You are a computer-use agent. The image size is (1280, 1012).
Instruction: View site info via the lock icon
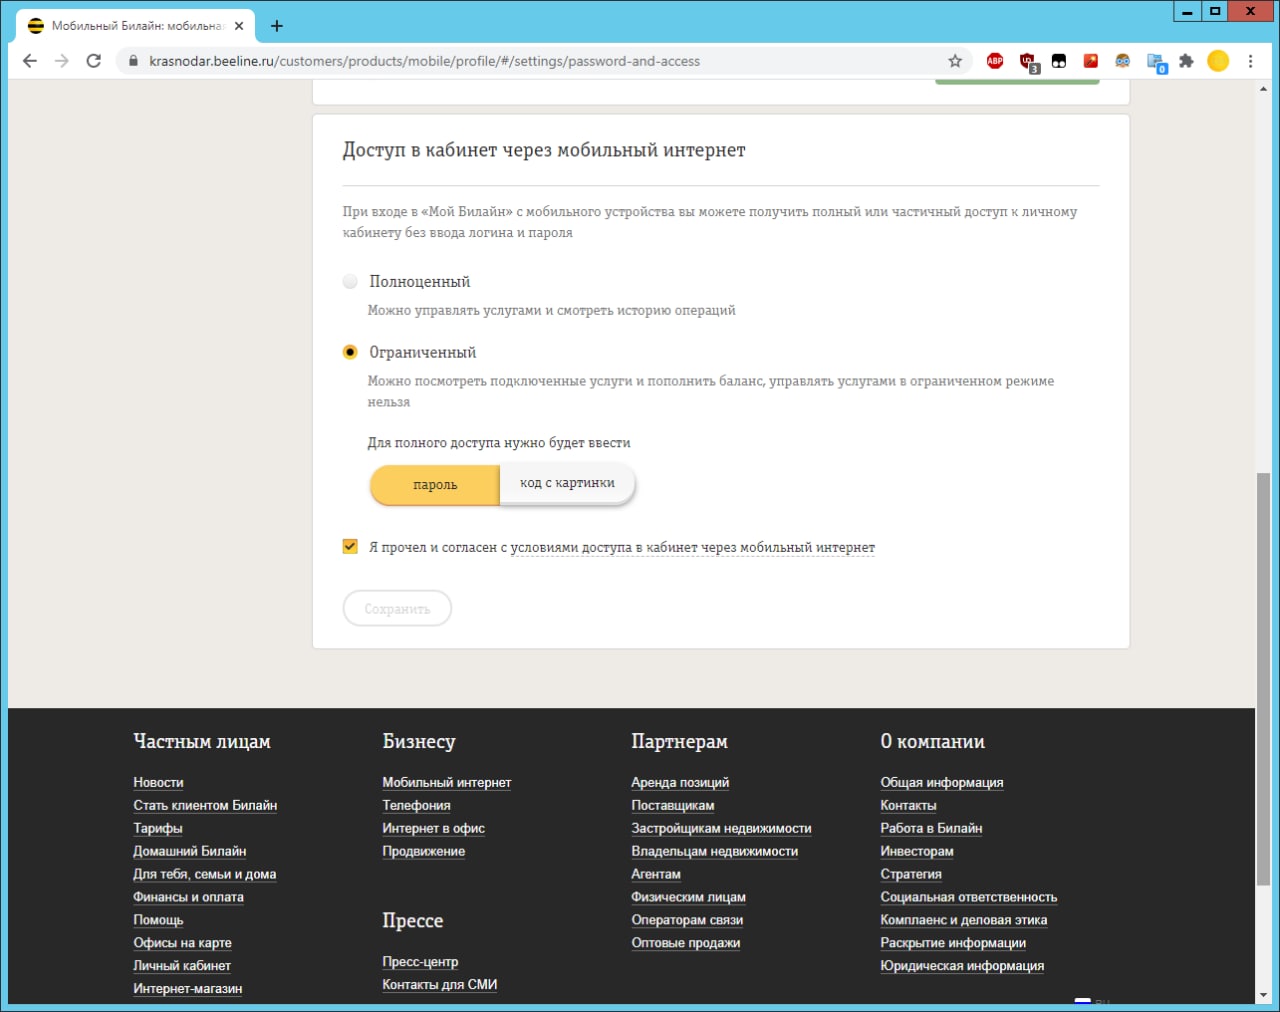point(133,61)
